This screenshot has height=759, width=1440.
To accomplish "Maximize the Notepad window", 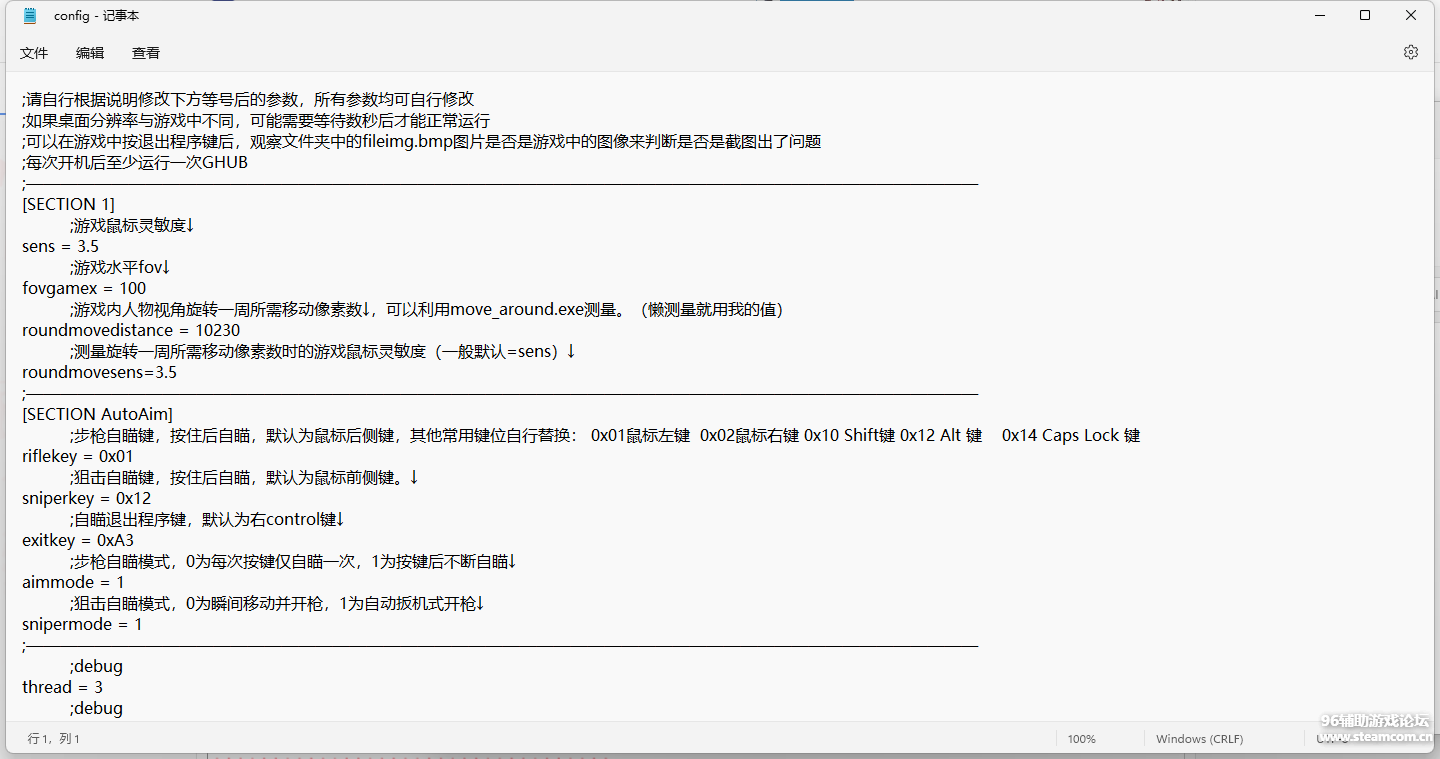I will pos(1365,16).
